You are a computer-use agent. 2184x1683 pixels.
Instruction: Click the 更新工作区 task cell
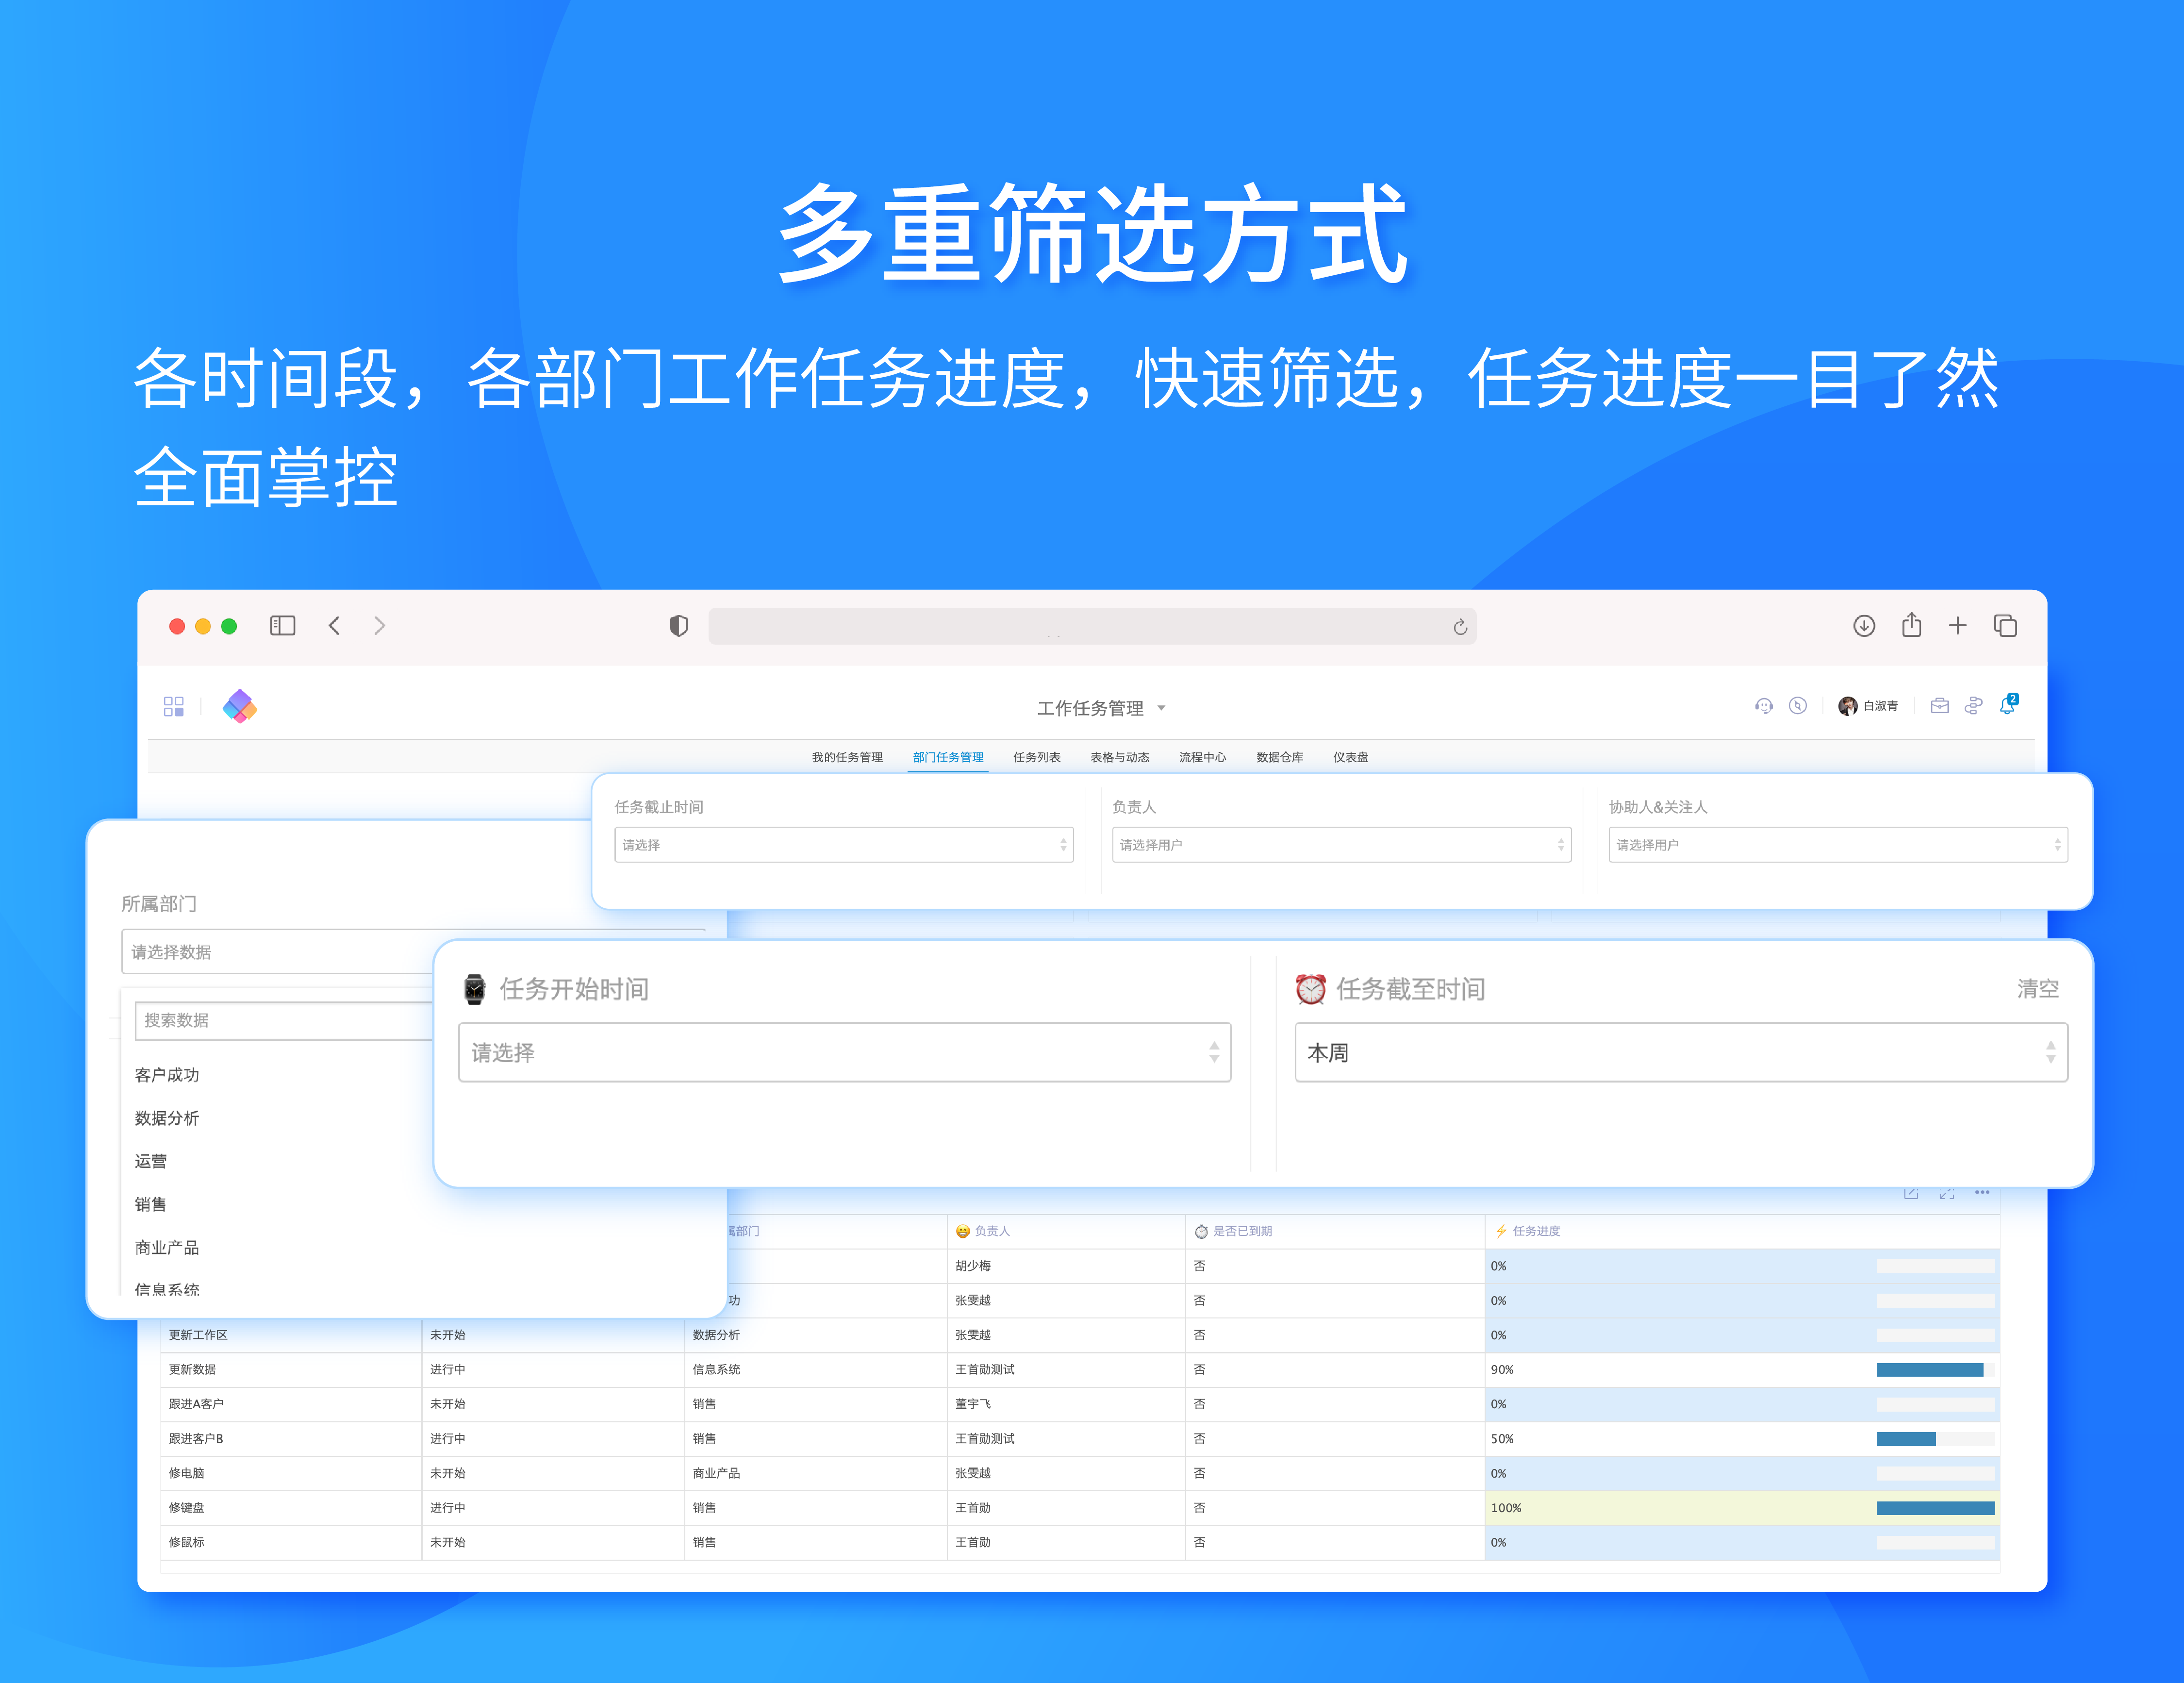[x=291, y=1335]
